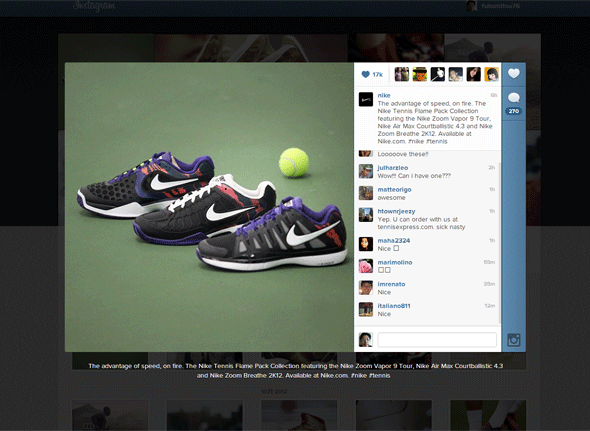
Task: Open matteorigo's profile link
Action: tap(394, 189)
